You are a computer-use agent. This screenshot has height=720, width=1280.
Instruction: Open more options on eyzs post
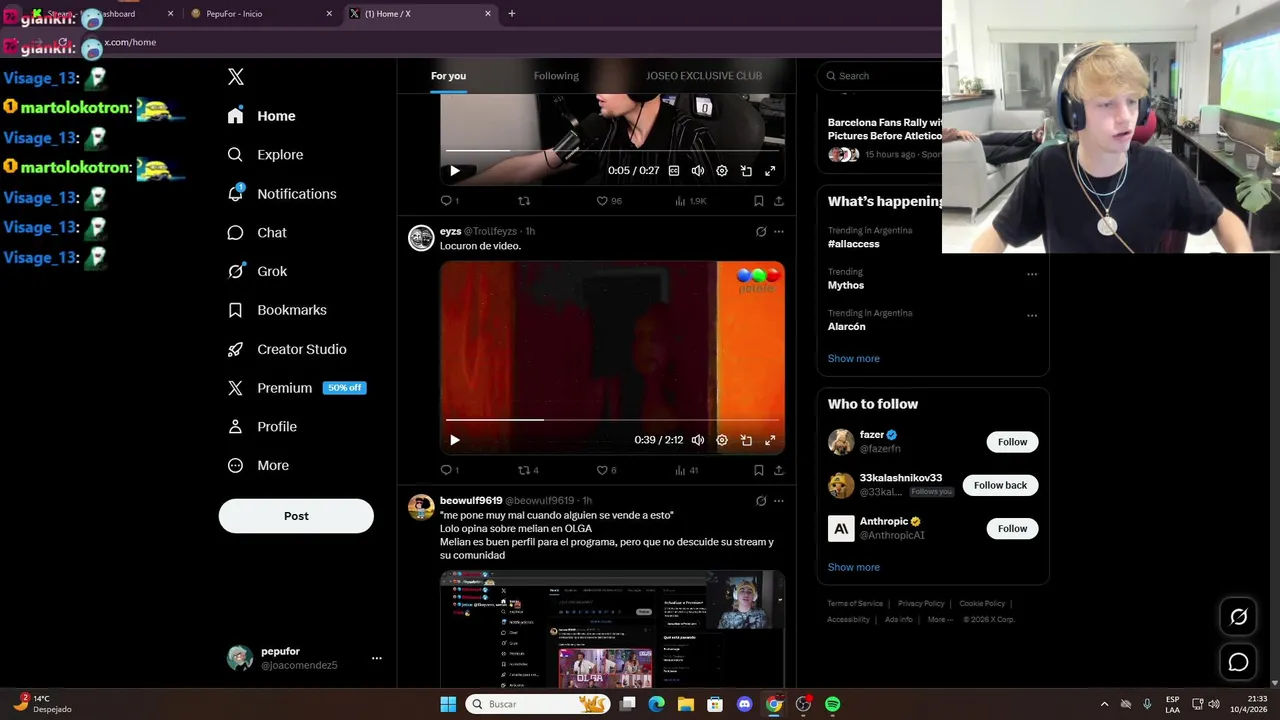pyautogui.click(x=779, y=232)
